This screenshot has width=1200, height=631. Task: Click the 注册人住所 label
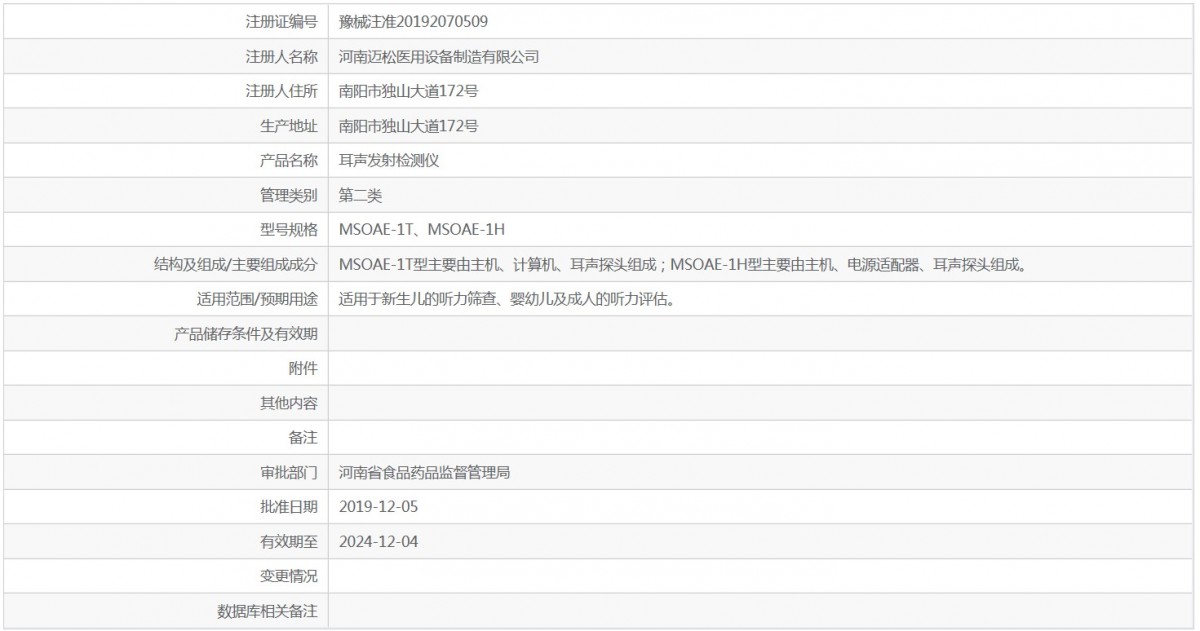click(x=282, y=91)
